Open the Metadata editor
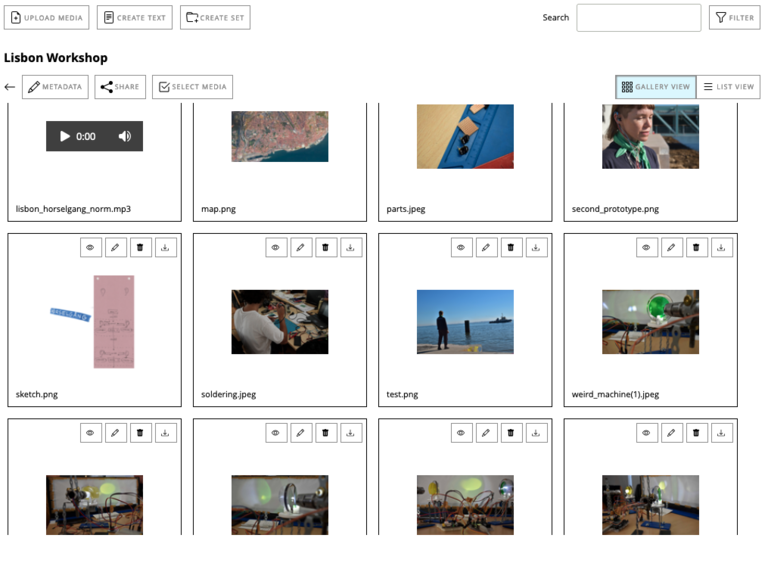The width and height of the screenshot is (768, 566). click(x=55, y=87)
